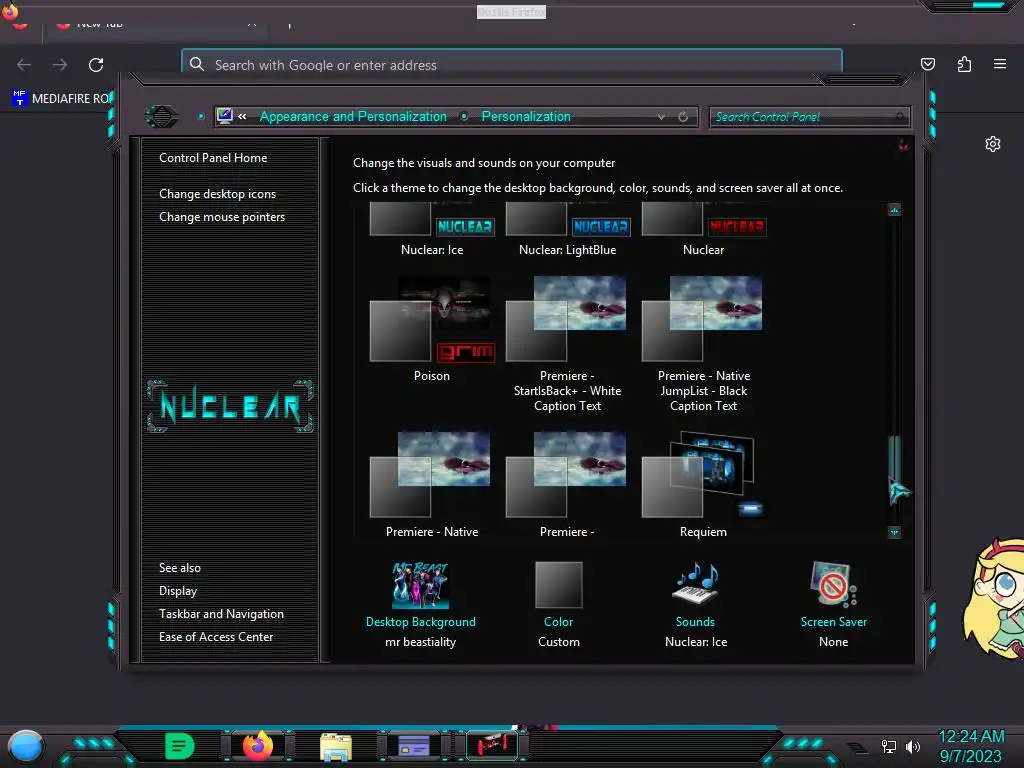Click the Control Panel back orb
This screenshot has height=768, width=1024.
point(162,117)
